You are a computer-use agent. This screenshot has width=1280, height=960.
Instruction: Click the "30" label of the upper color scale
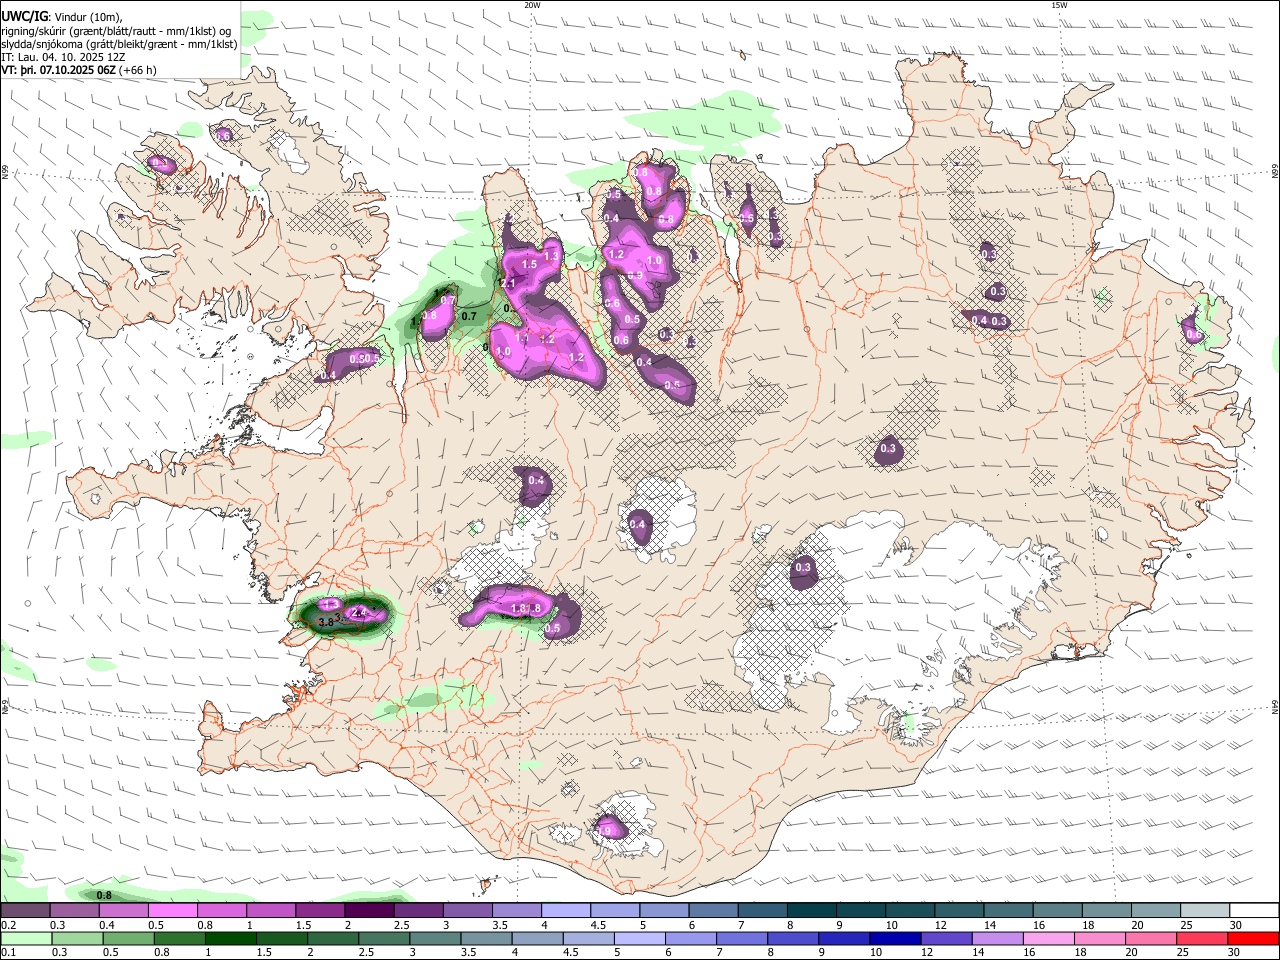click(x=1236, y=925)
